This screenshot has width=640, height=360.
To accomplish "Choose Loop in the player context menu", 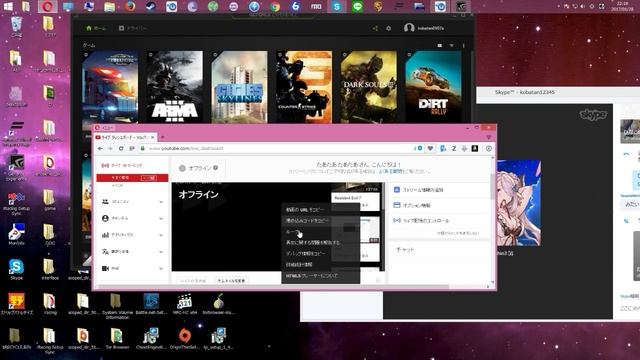I will (321, 231).
